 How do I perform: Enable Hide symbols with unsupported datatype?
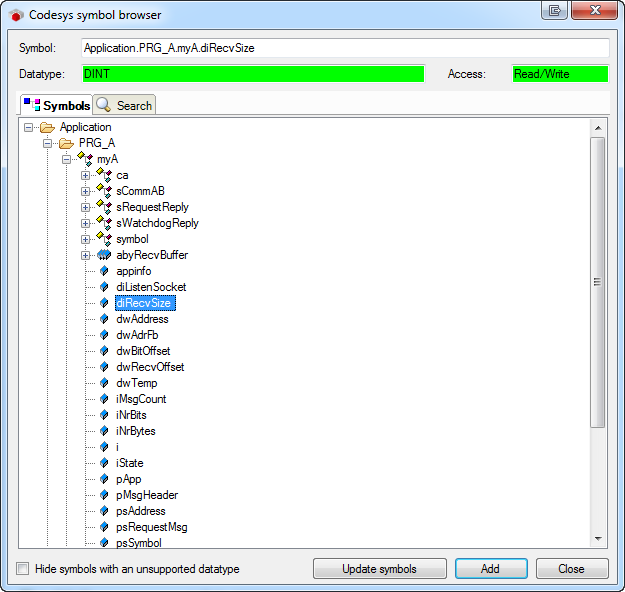(x=23, y=568)
